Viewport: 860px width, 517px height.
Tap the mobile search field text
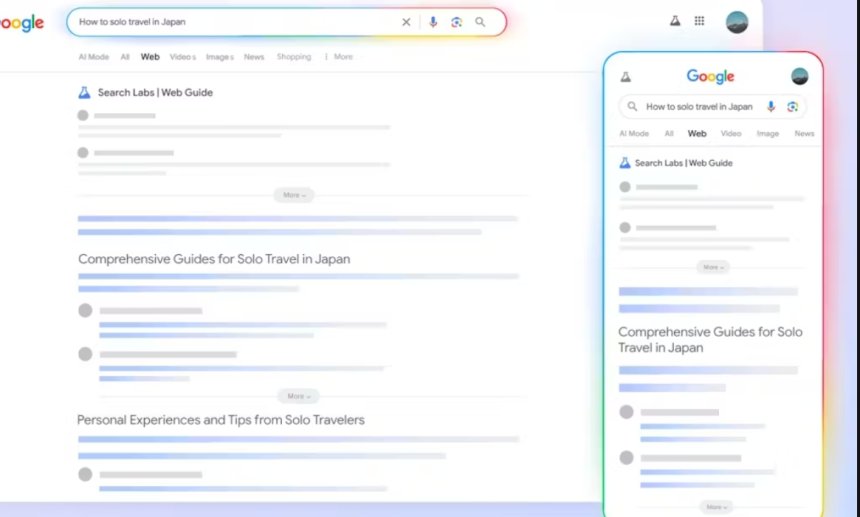tap(699, 106)
